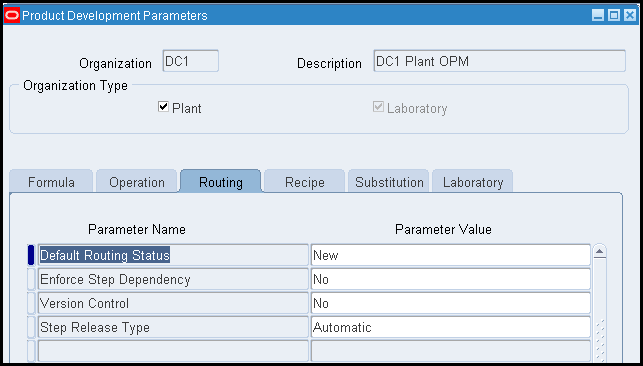The image size is (643, 366).
Task: Click the empty parameter name field below Step Release Type
Action: (173, 351)
